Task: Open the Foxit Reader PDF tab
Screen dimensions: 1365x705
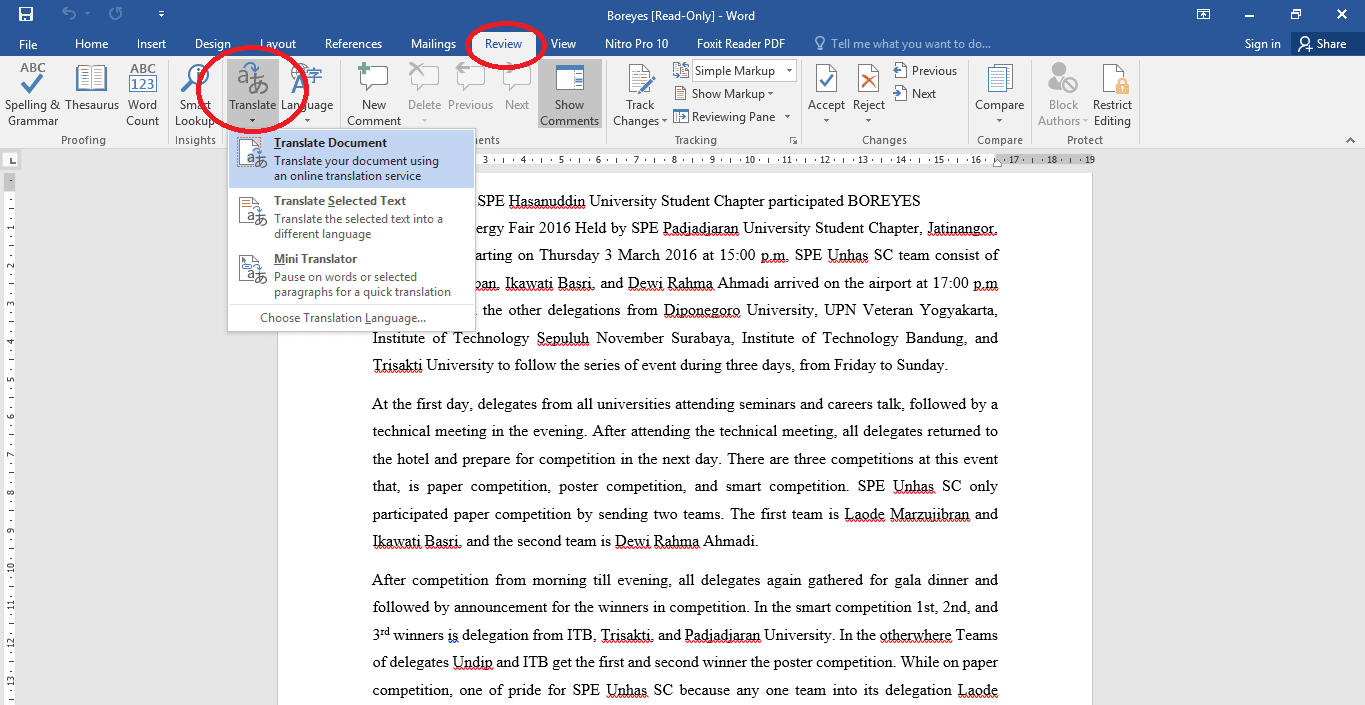Action: 741,44
